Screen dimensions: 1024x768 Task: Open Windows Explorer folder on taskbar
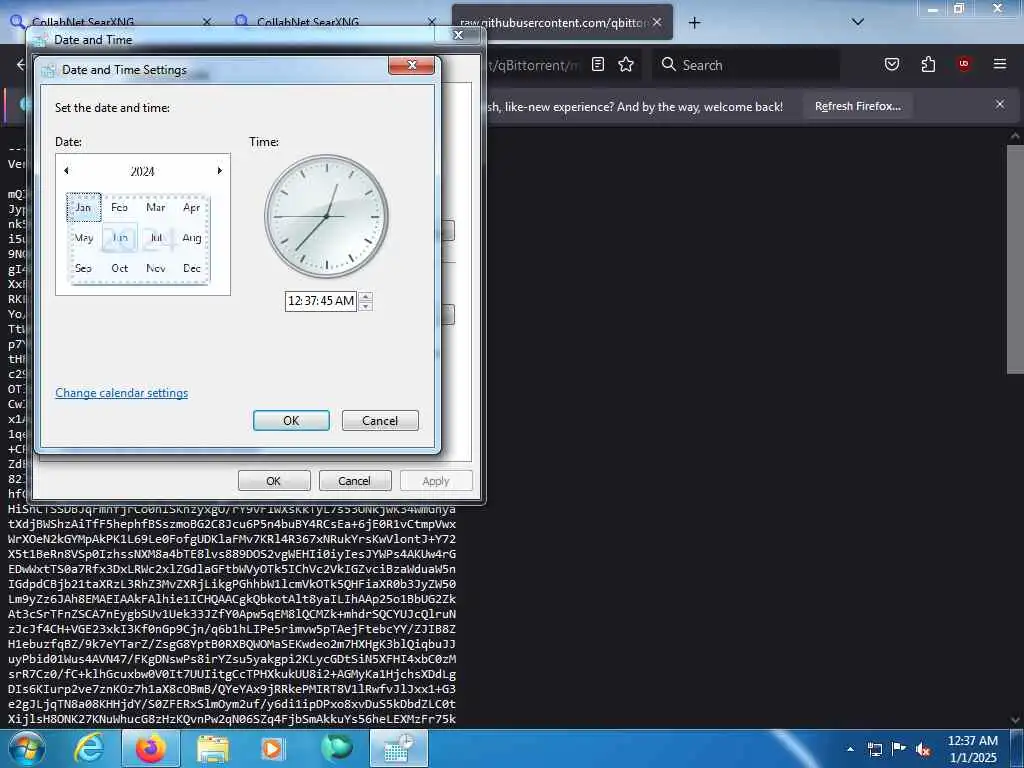213,748
